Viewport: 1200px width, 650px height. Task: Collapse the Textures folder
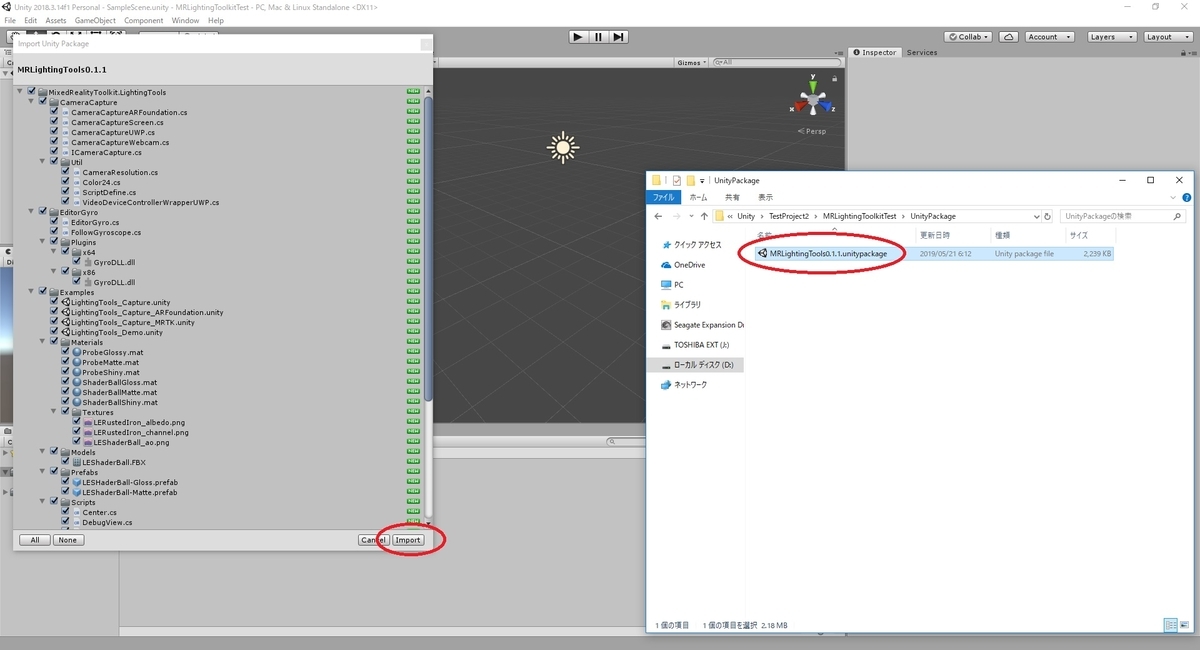point(54,412)
